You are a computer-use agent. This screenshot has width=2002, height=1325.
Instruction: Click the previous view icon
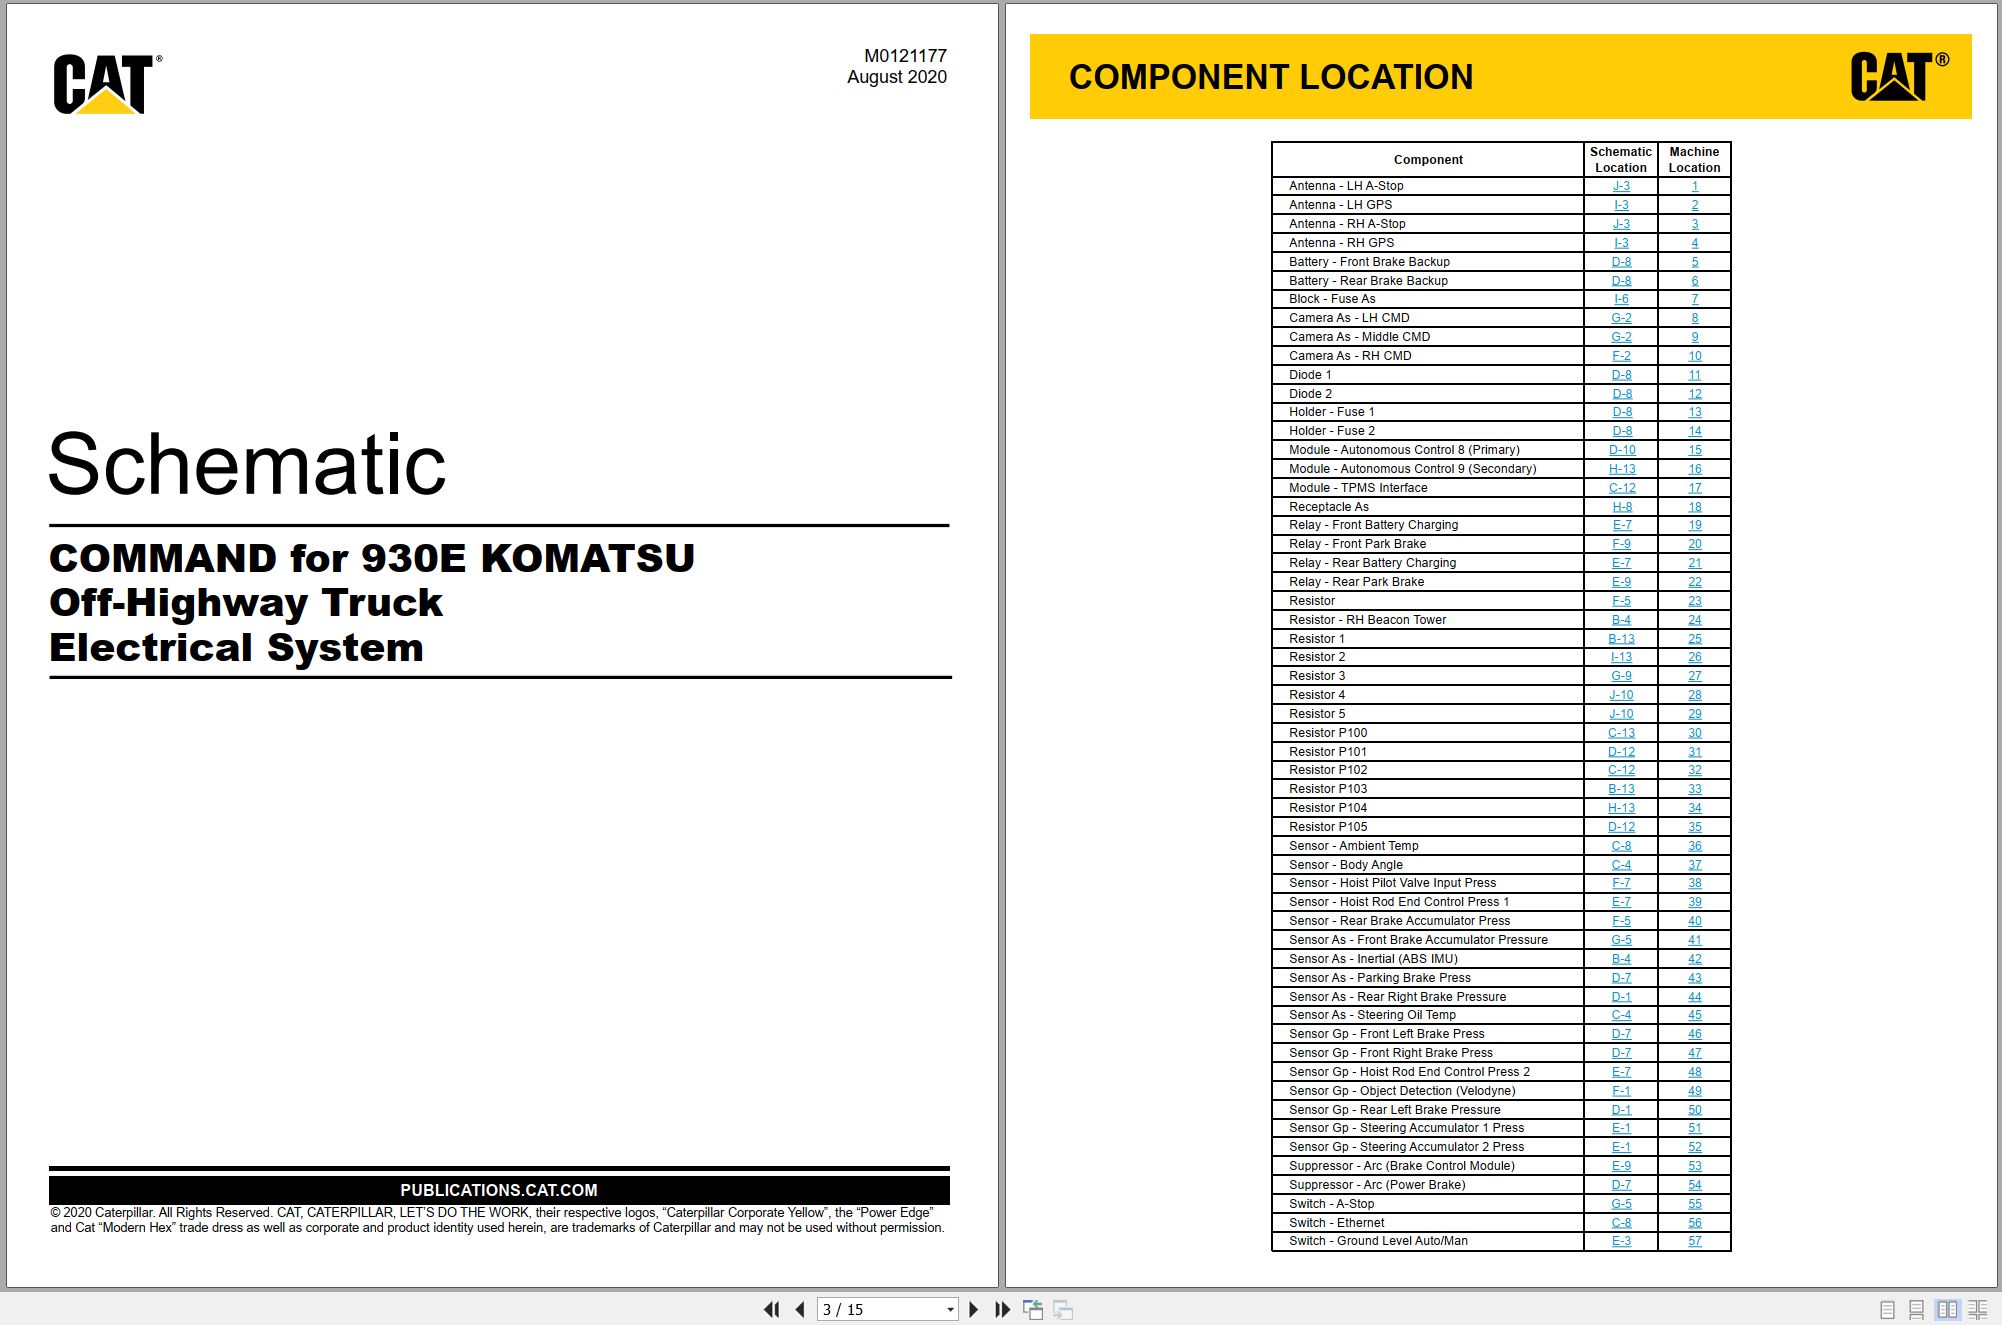tap(1033, 1309)
